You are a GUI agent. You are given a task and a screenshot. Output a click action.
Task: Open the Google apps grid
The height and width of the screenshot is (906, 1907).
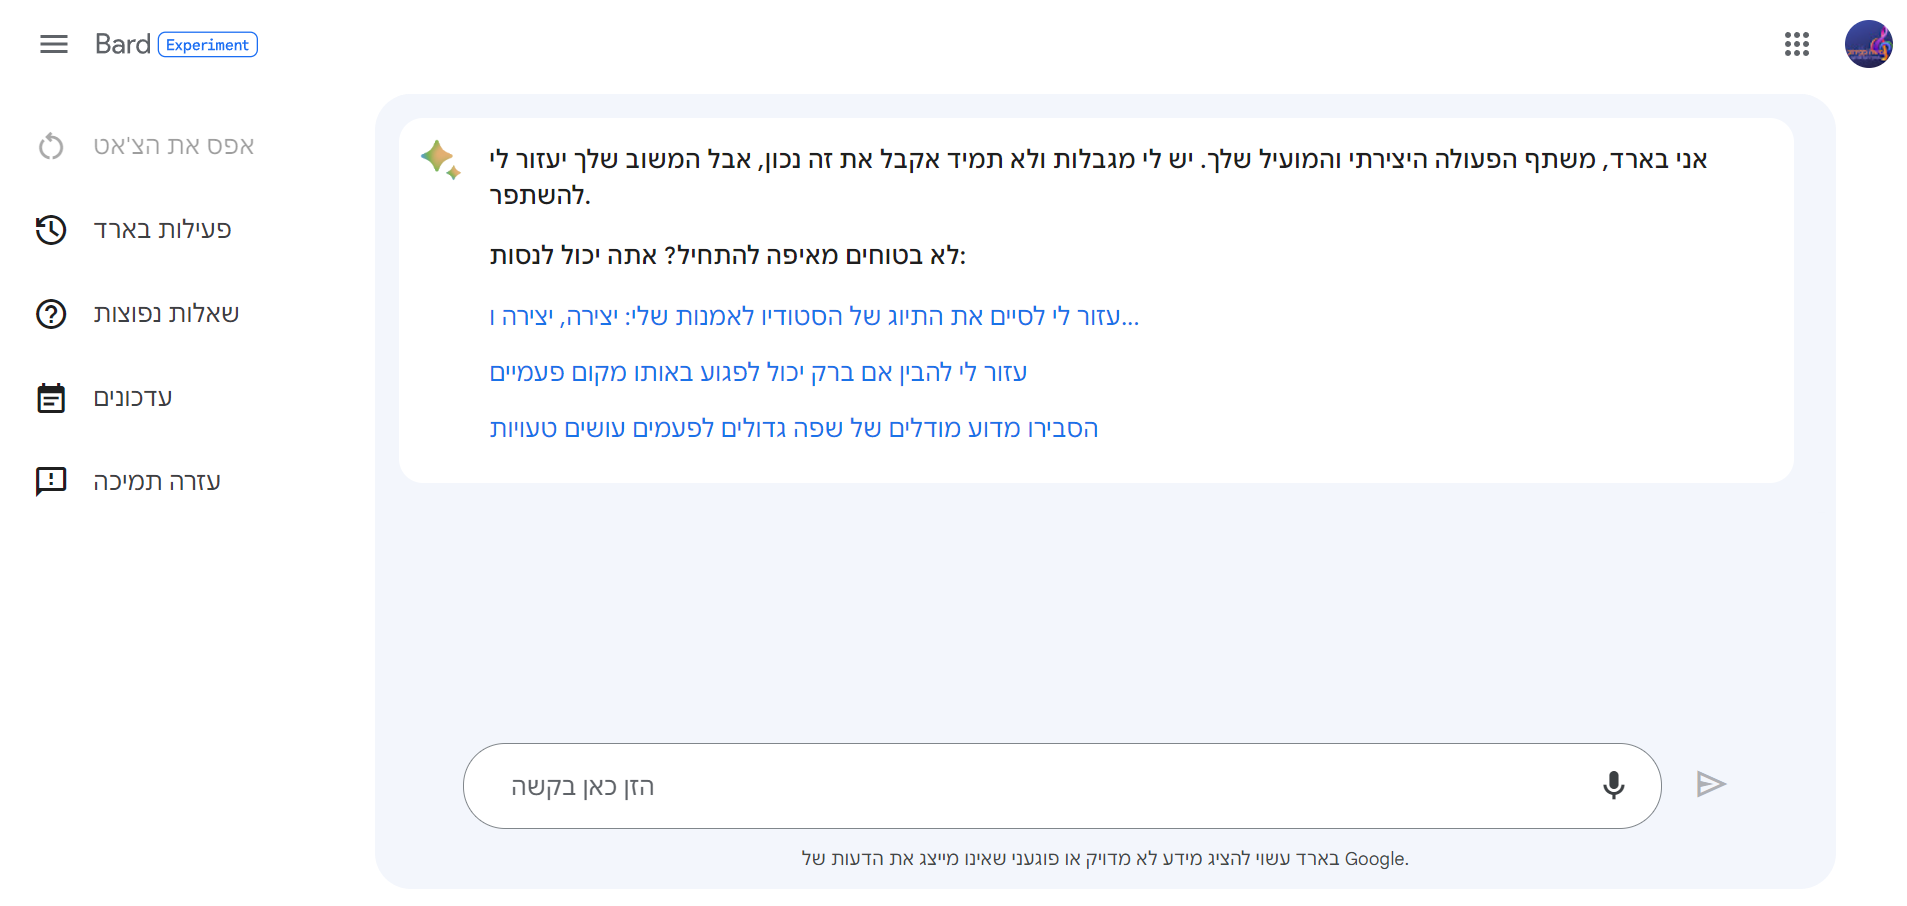[x=1796, y=44]
